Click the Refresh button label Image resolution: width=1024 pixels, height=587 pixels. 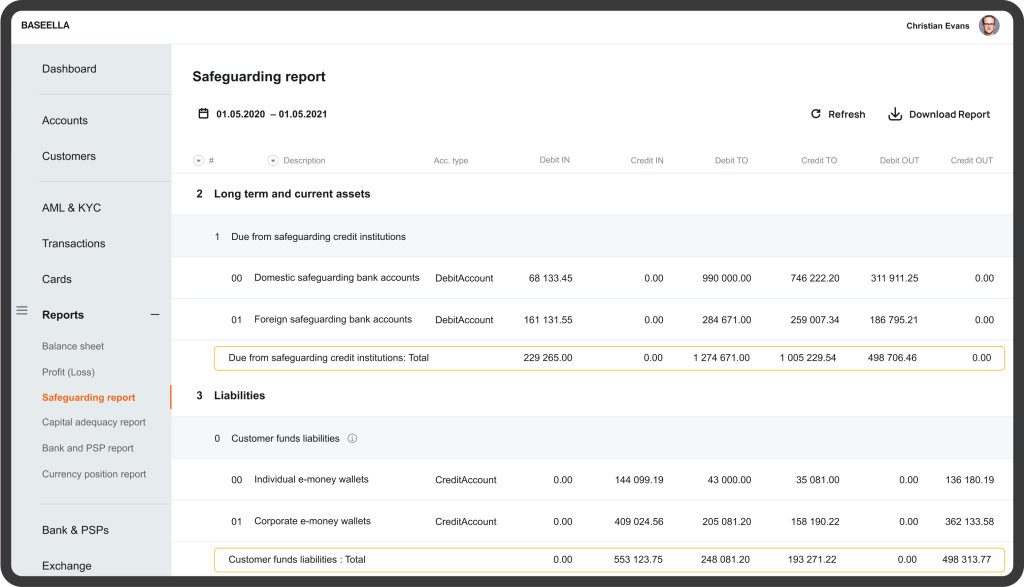(x=847, y=114)
